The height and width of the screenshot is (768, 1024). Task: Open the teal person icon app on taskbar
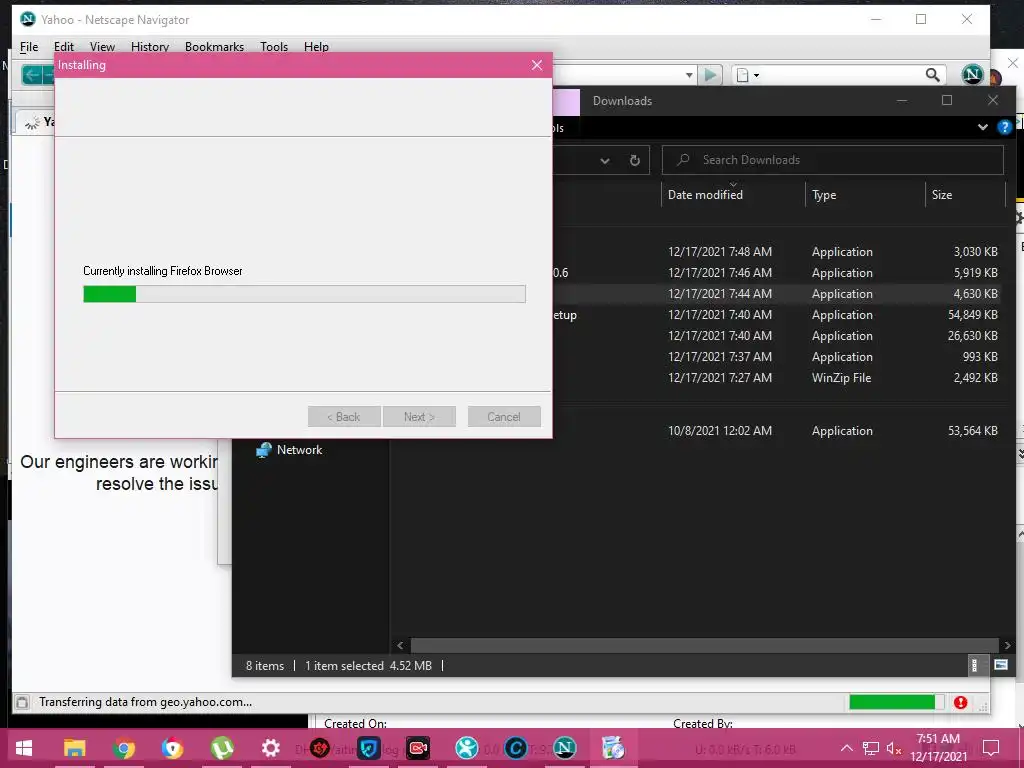[466, 748]
